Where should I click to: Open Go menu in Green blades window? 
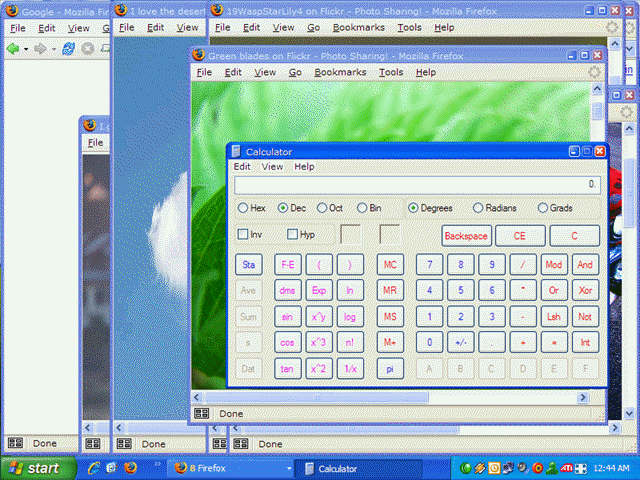295,72
